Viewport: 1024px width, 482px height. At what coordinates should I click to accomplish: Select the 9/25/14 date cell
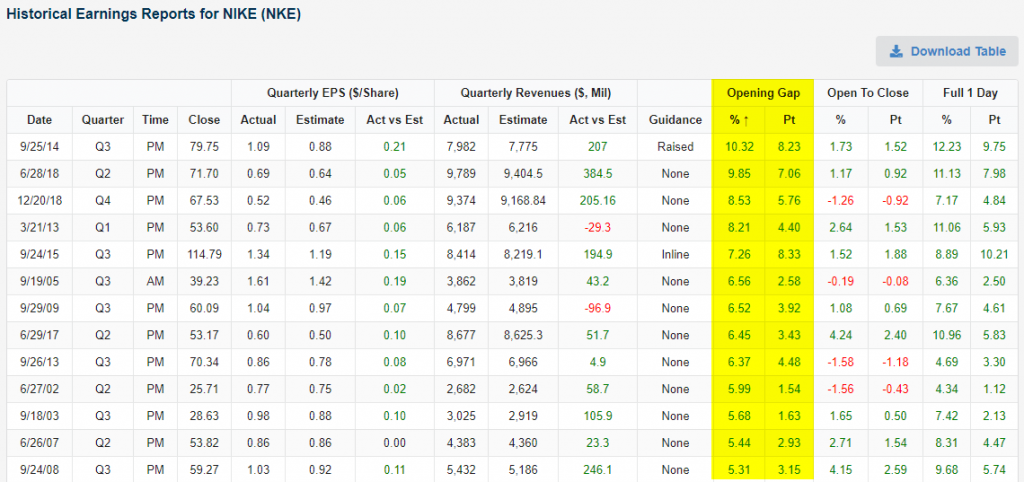[39, 146]
